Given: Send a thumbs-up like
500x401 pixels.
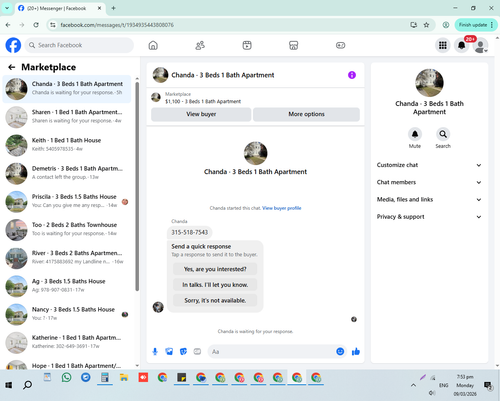Looking at the screenshot, I should click(356, 351).
